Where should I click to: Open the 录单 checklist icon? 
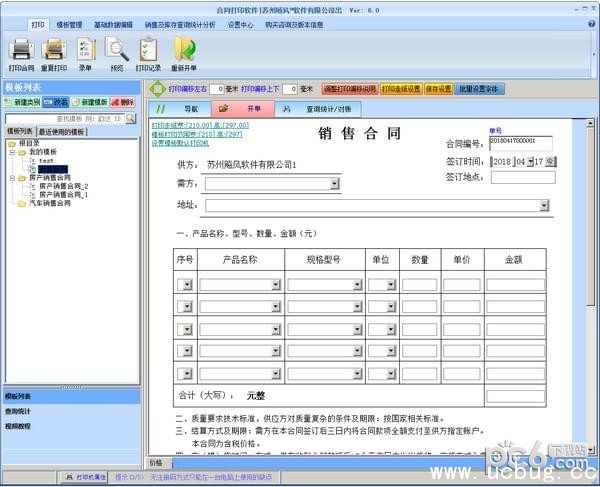click(x=85, y=50)
